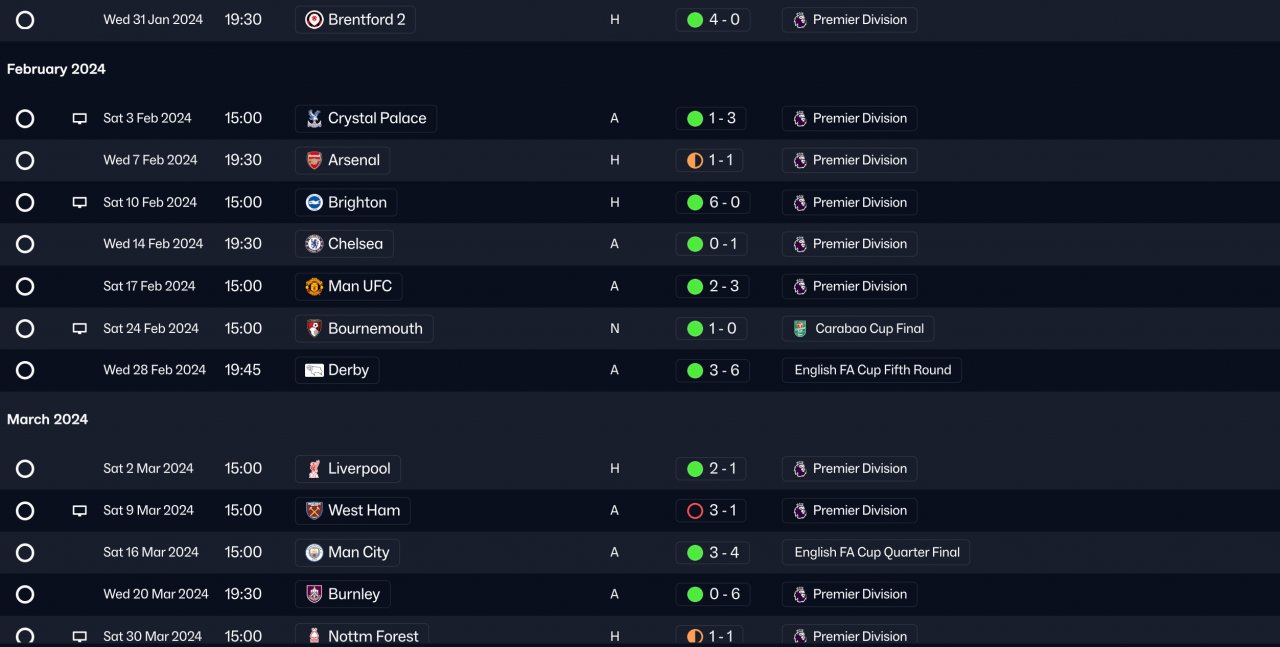Viewport: 1280px width, 647px height.
Task: Click the red loss indicator on the West Ham result
Action: (x=695, y=511)
